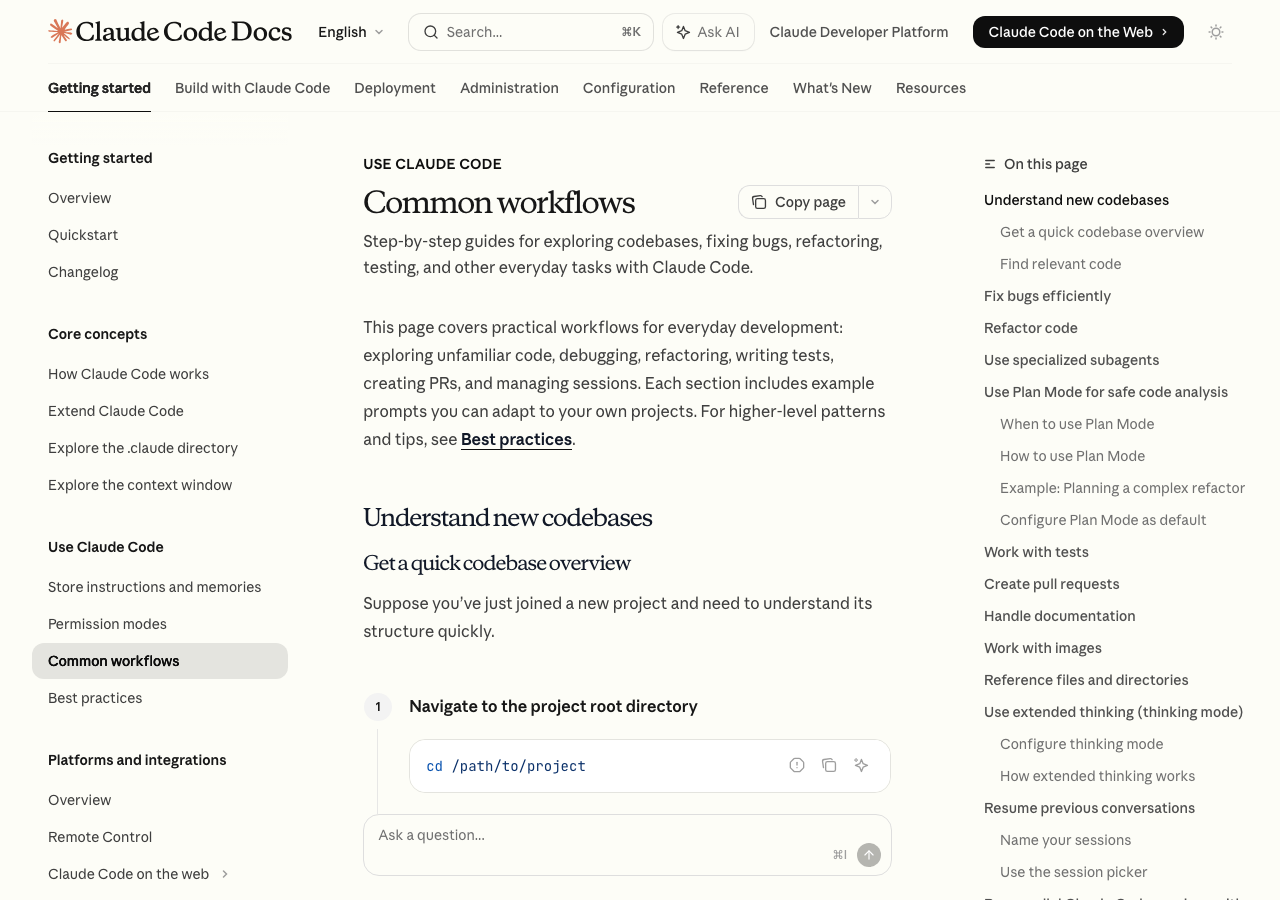The image size is (1280, 900).
Task: Switch to the Deployment tab
Action: (395, 88)
